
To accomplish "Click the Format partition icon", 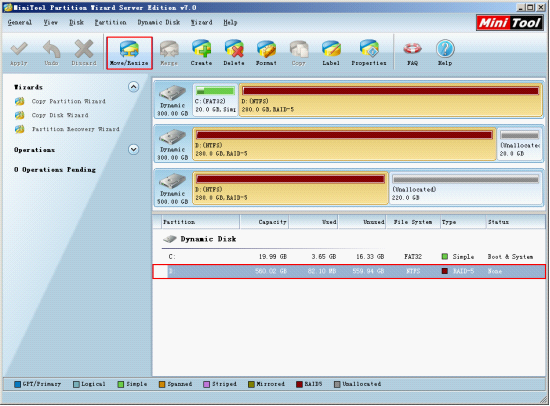I will pyautogui.click(x=266, y=49).
